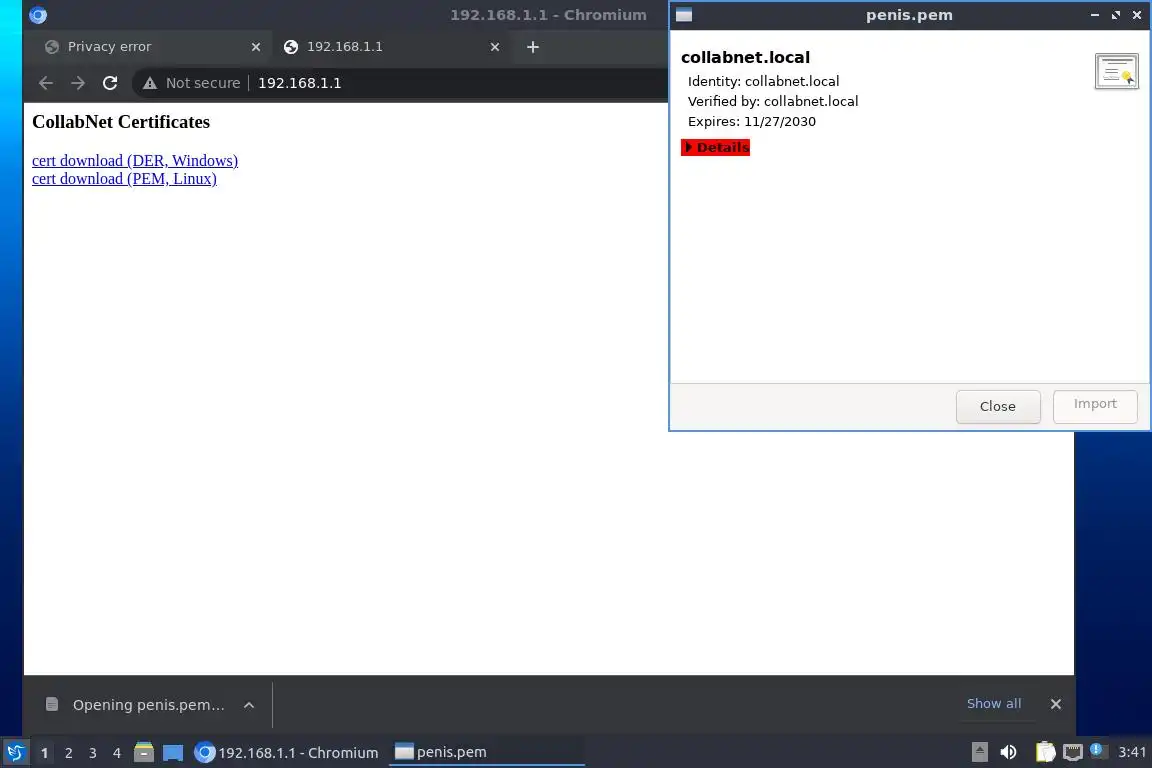Focus penis.pem from the taskbar
Viewport: 1152px width, 768px height.
click(x=486, y=753)
